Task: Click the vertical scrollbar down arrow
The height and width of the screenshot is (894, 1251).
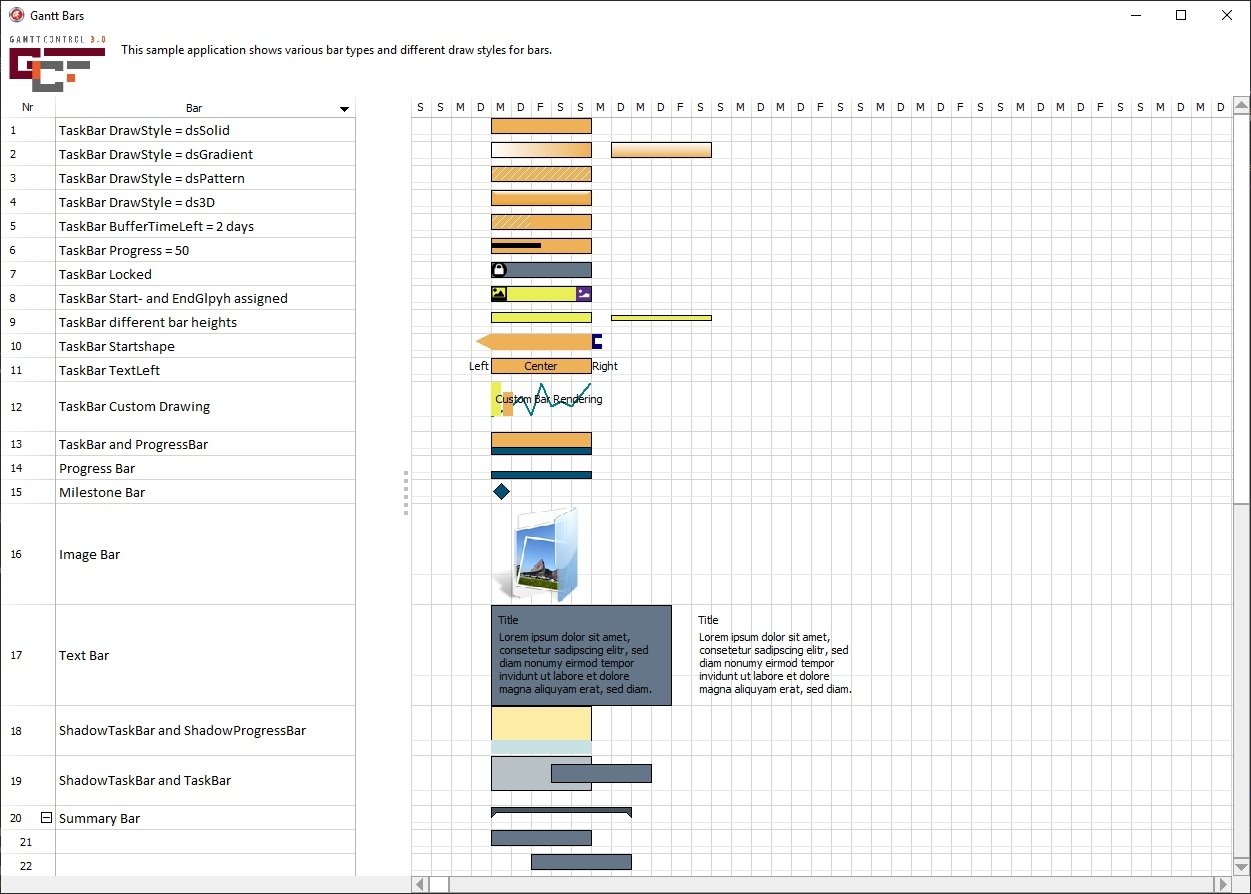Action: click(x=1241, y=866)
